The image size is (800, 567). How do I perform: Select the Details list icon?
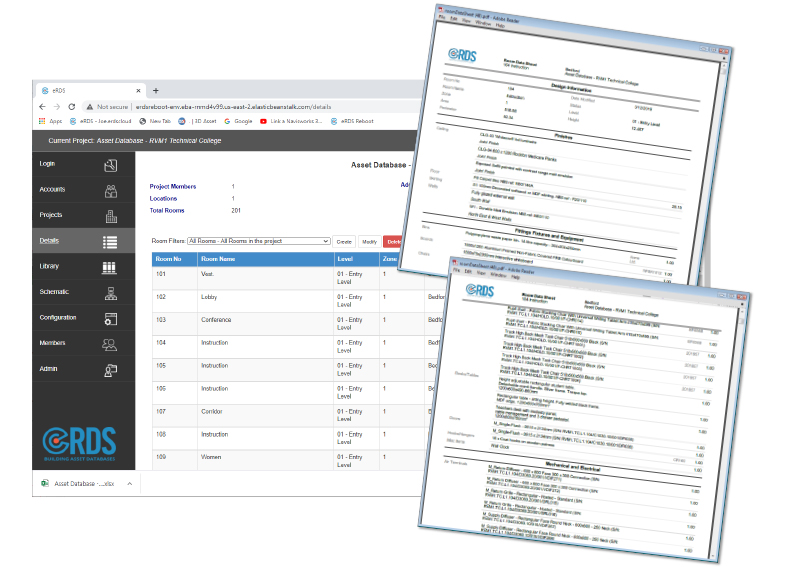pos(110,242)
